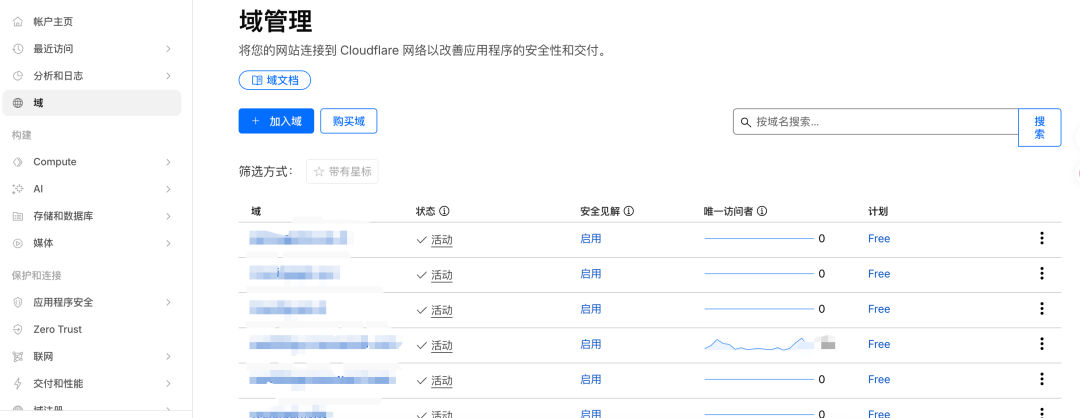Viewport: 1080px width, 418px height.
Task: Click the 计划 column header
Action: click(878, 211)
